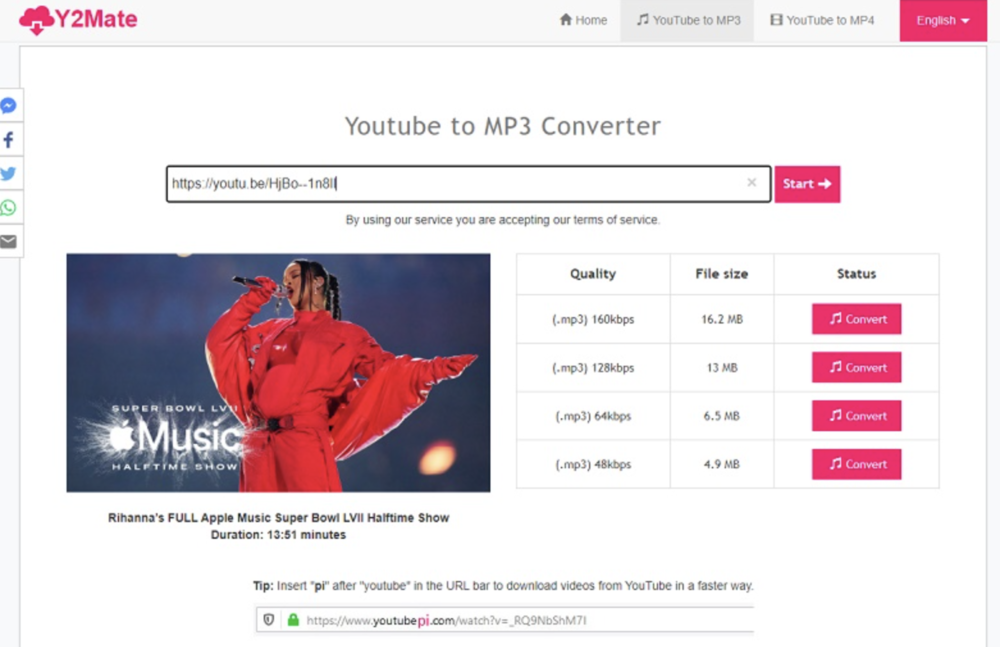Click the '4.9 MB' file size cell
Screen dimensions: 1000x647
click(722, 465)
